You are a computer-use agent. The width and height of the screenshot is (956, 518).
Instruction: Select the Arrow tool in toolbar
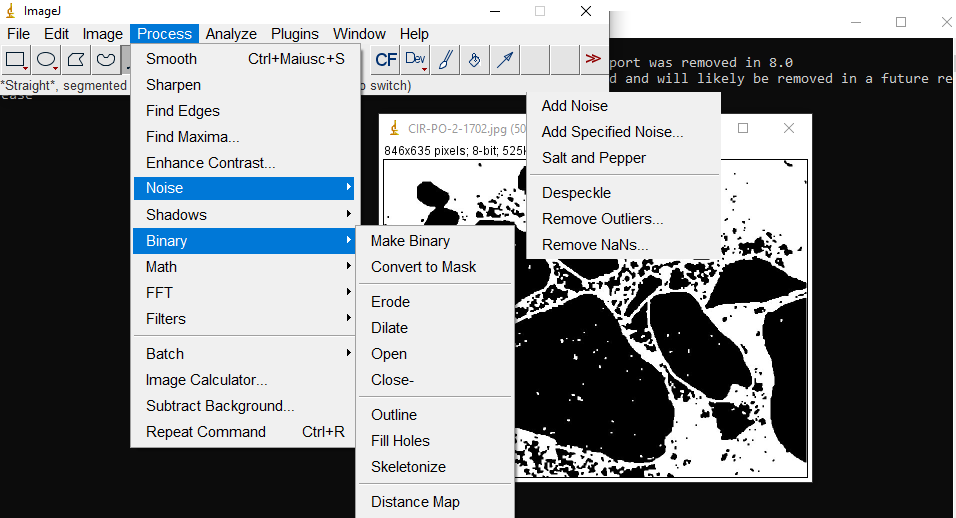pos(505,60)
